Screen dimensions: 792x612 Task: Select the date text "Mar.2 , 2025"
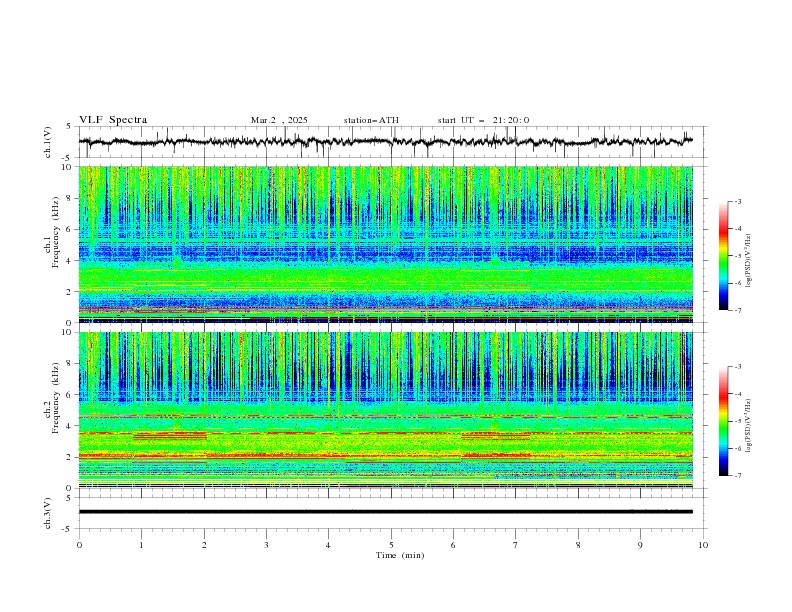tap(279, 120)
